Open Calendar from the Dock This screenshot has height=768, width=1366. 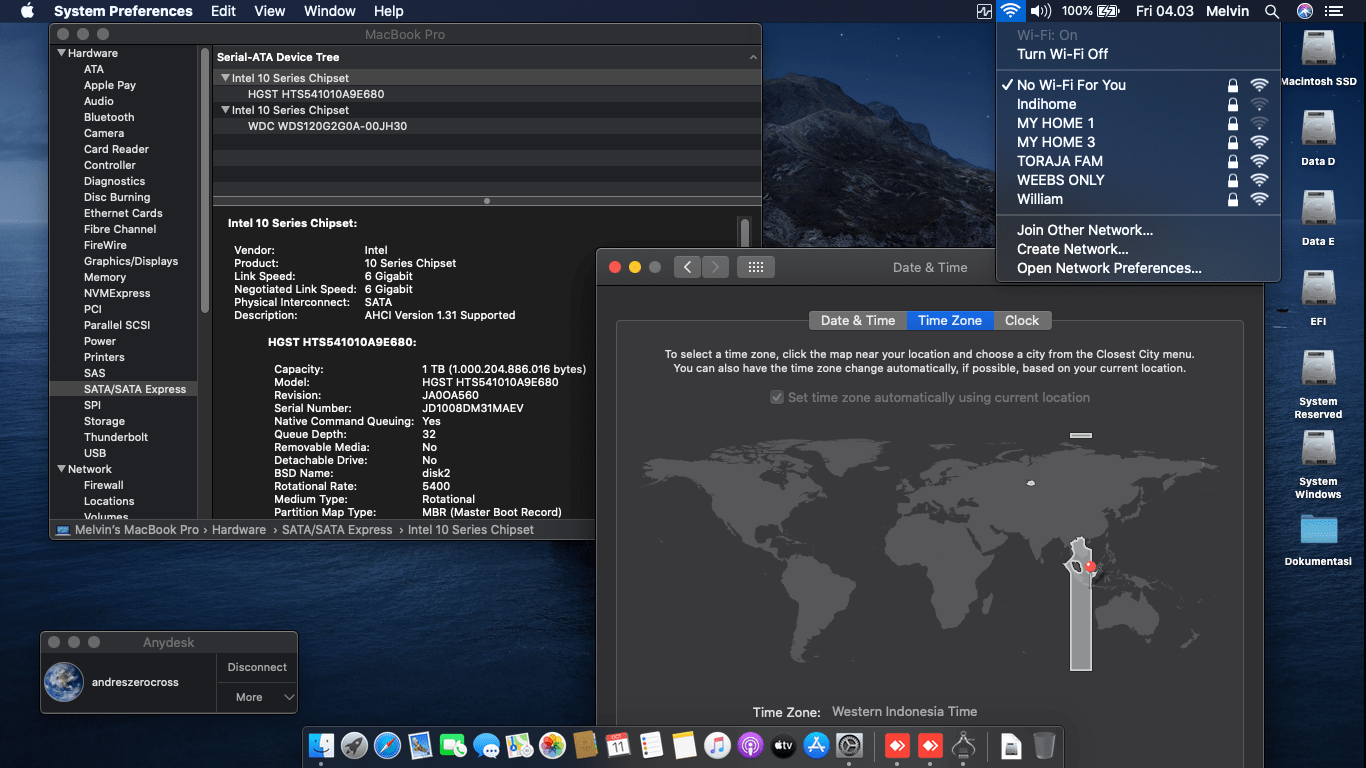click(618, 745)
